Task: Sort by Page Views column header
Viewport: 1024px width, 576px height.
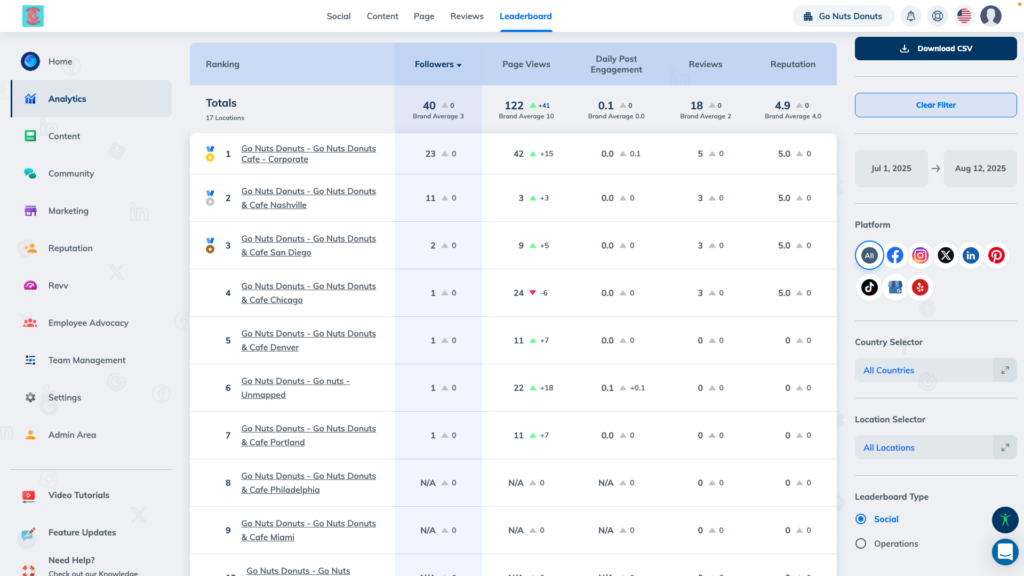Action: 526,65
